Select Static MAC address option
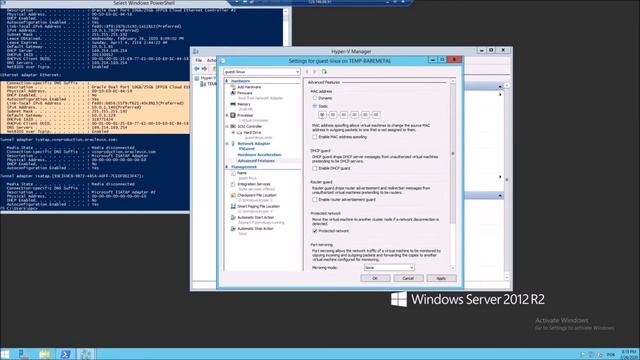The height and width of the screenshot is (360, 640). pyautogui.click(x=315, y=106)
